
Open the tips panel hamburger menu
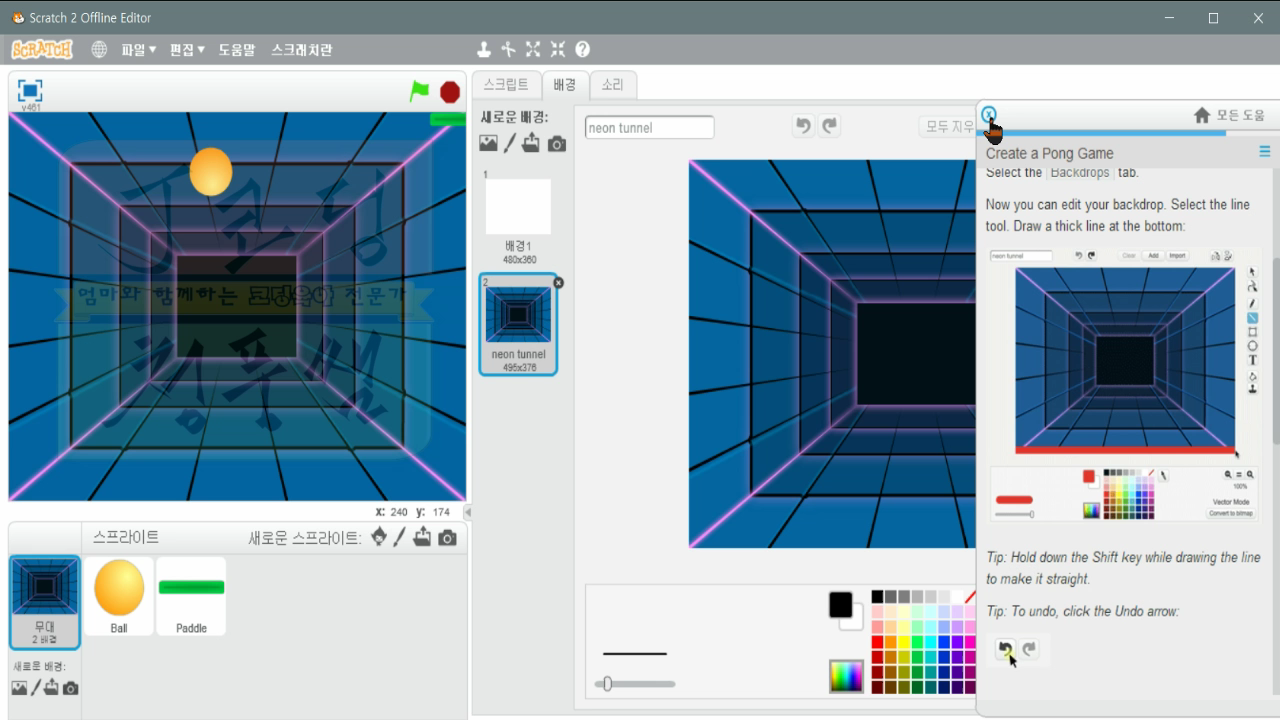pyautogui.click(x=1264, y=151)
